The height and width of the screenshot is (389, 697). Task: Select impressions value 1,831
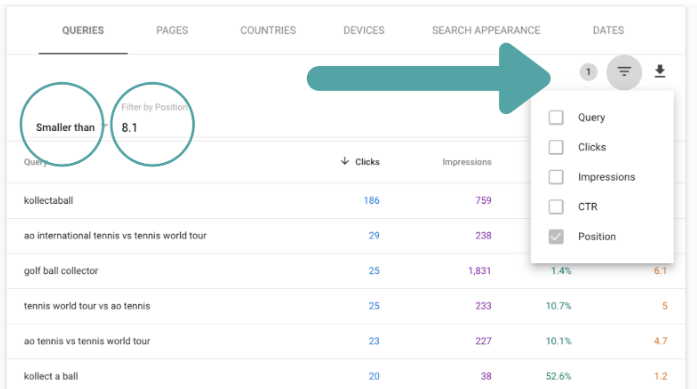click(x=480, y=271)
